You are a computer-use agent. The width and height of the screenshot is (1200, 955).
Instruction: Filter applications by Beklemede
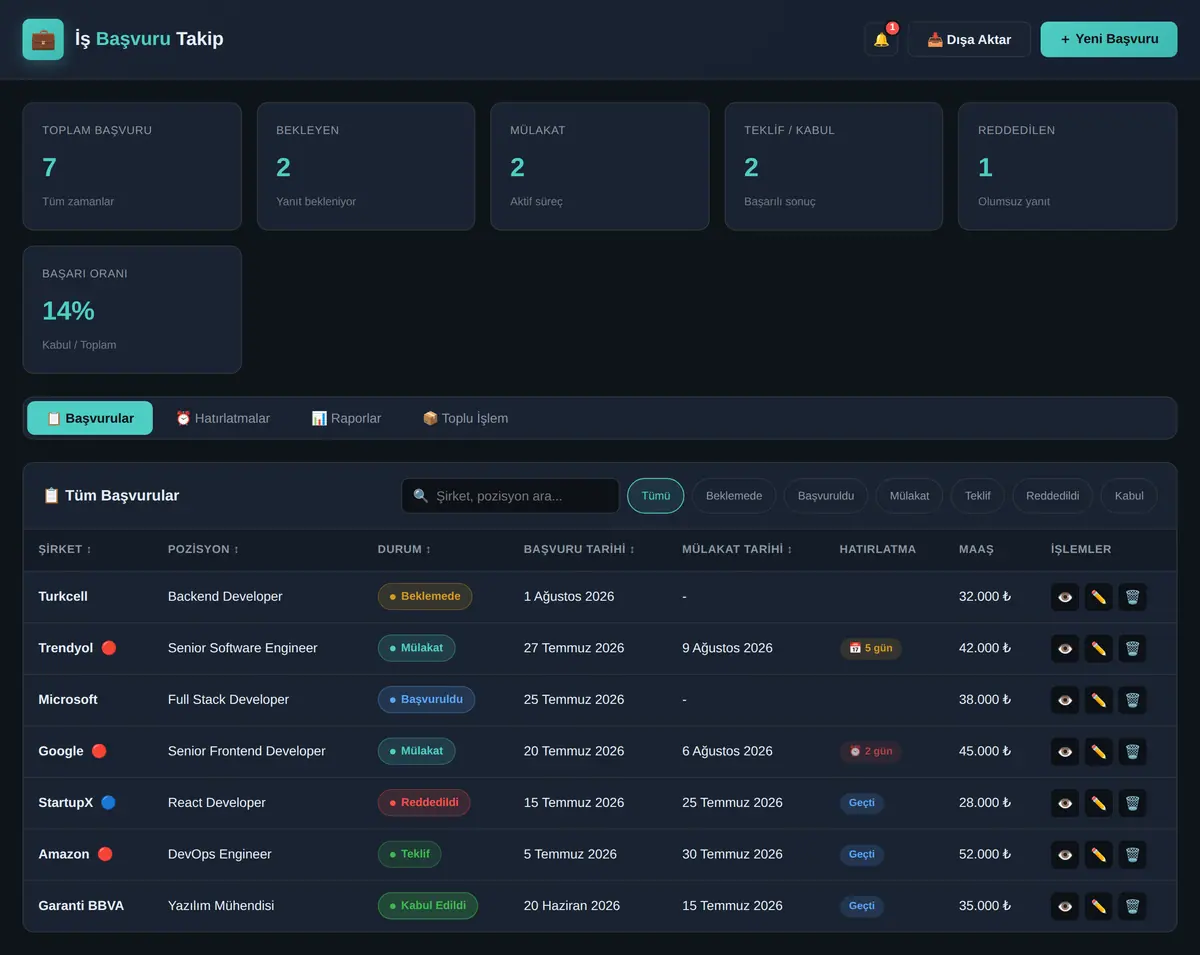734,496
